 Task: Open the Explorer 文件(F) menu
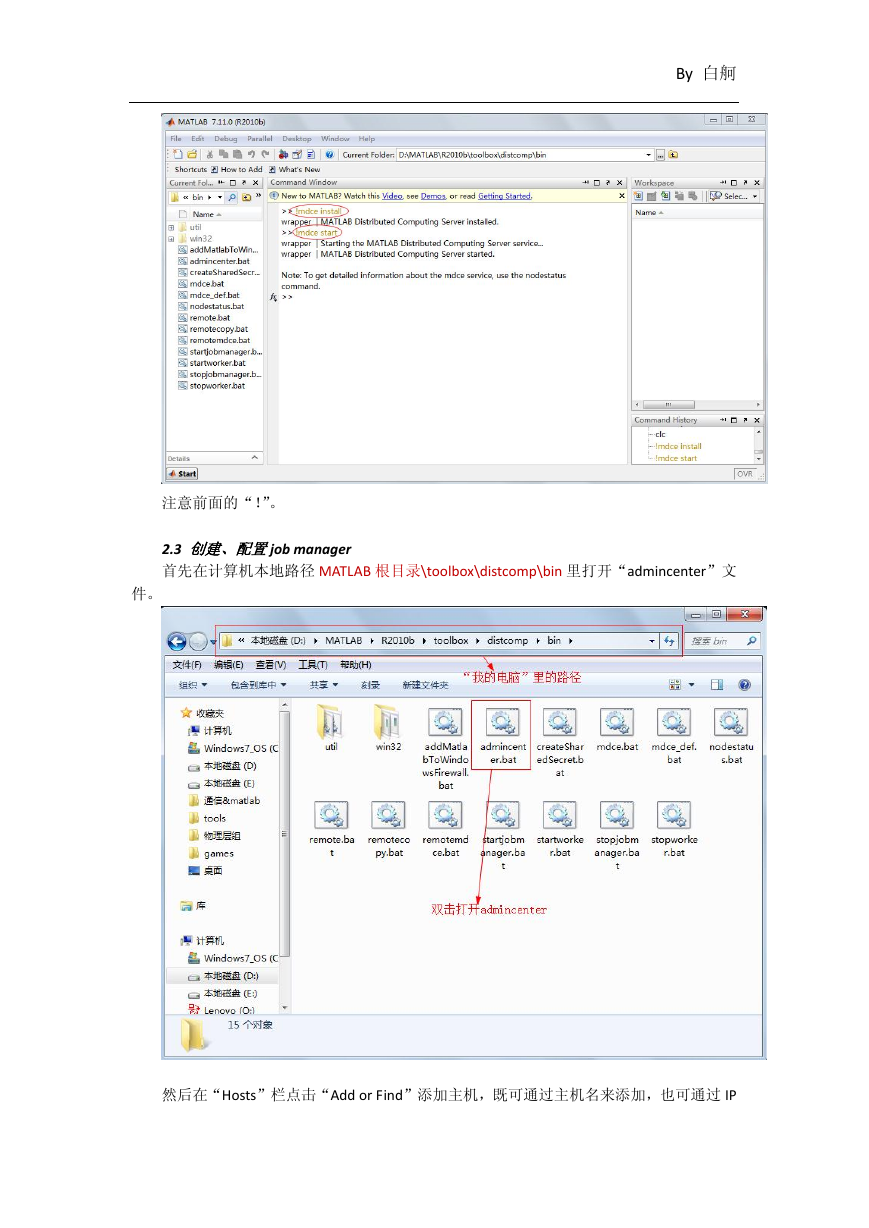coord(187,664)
